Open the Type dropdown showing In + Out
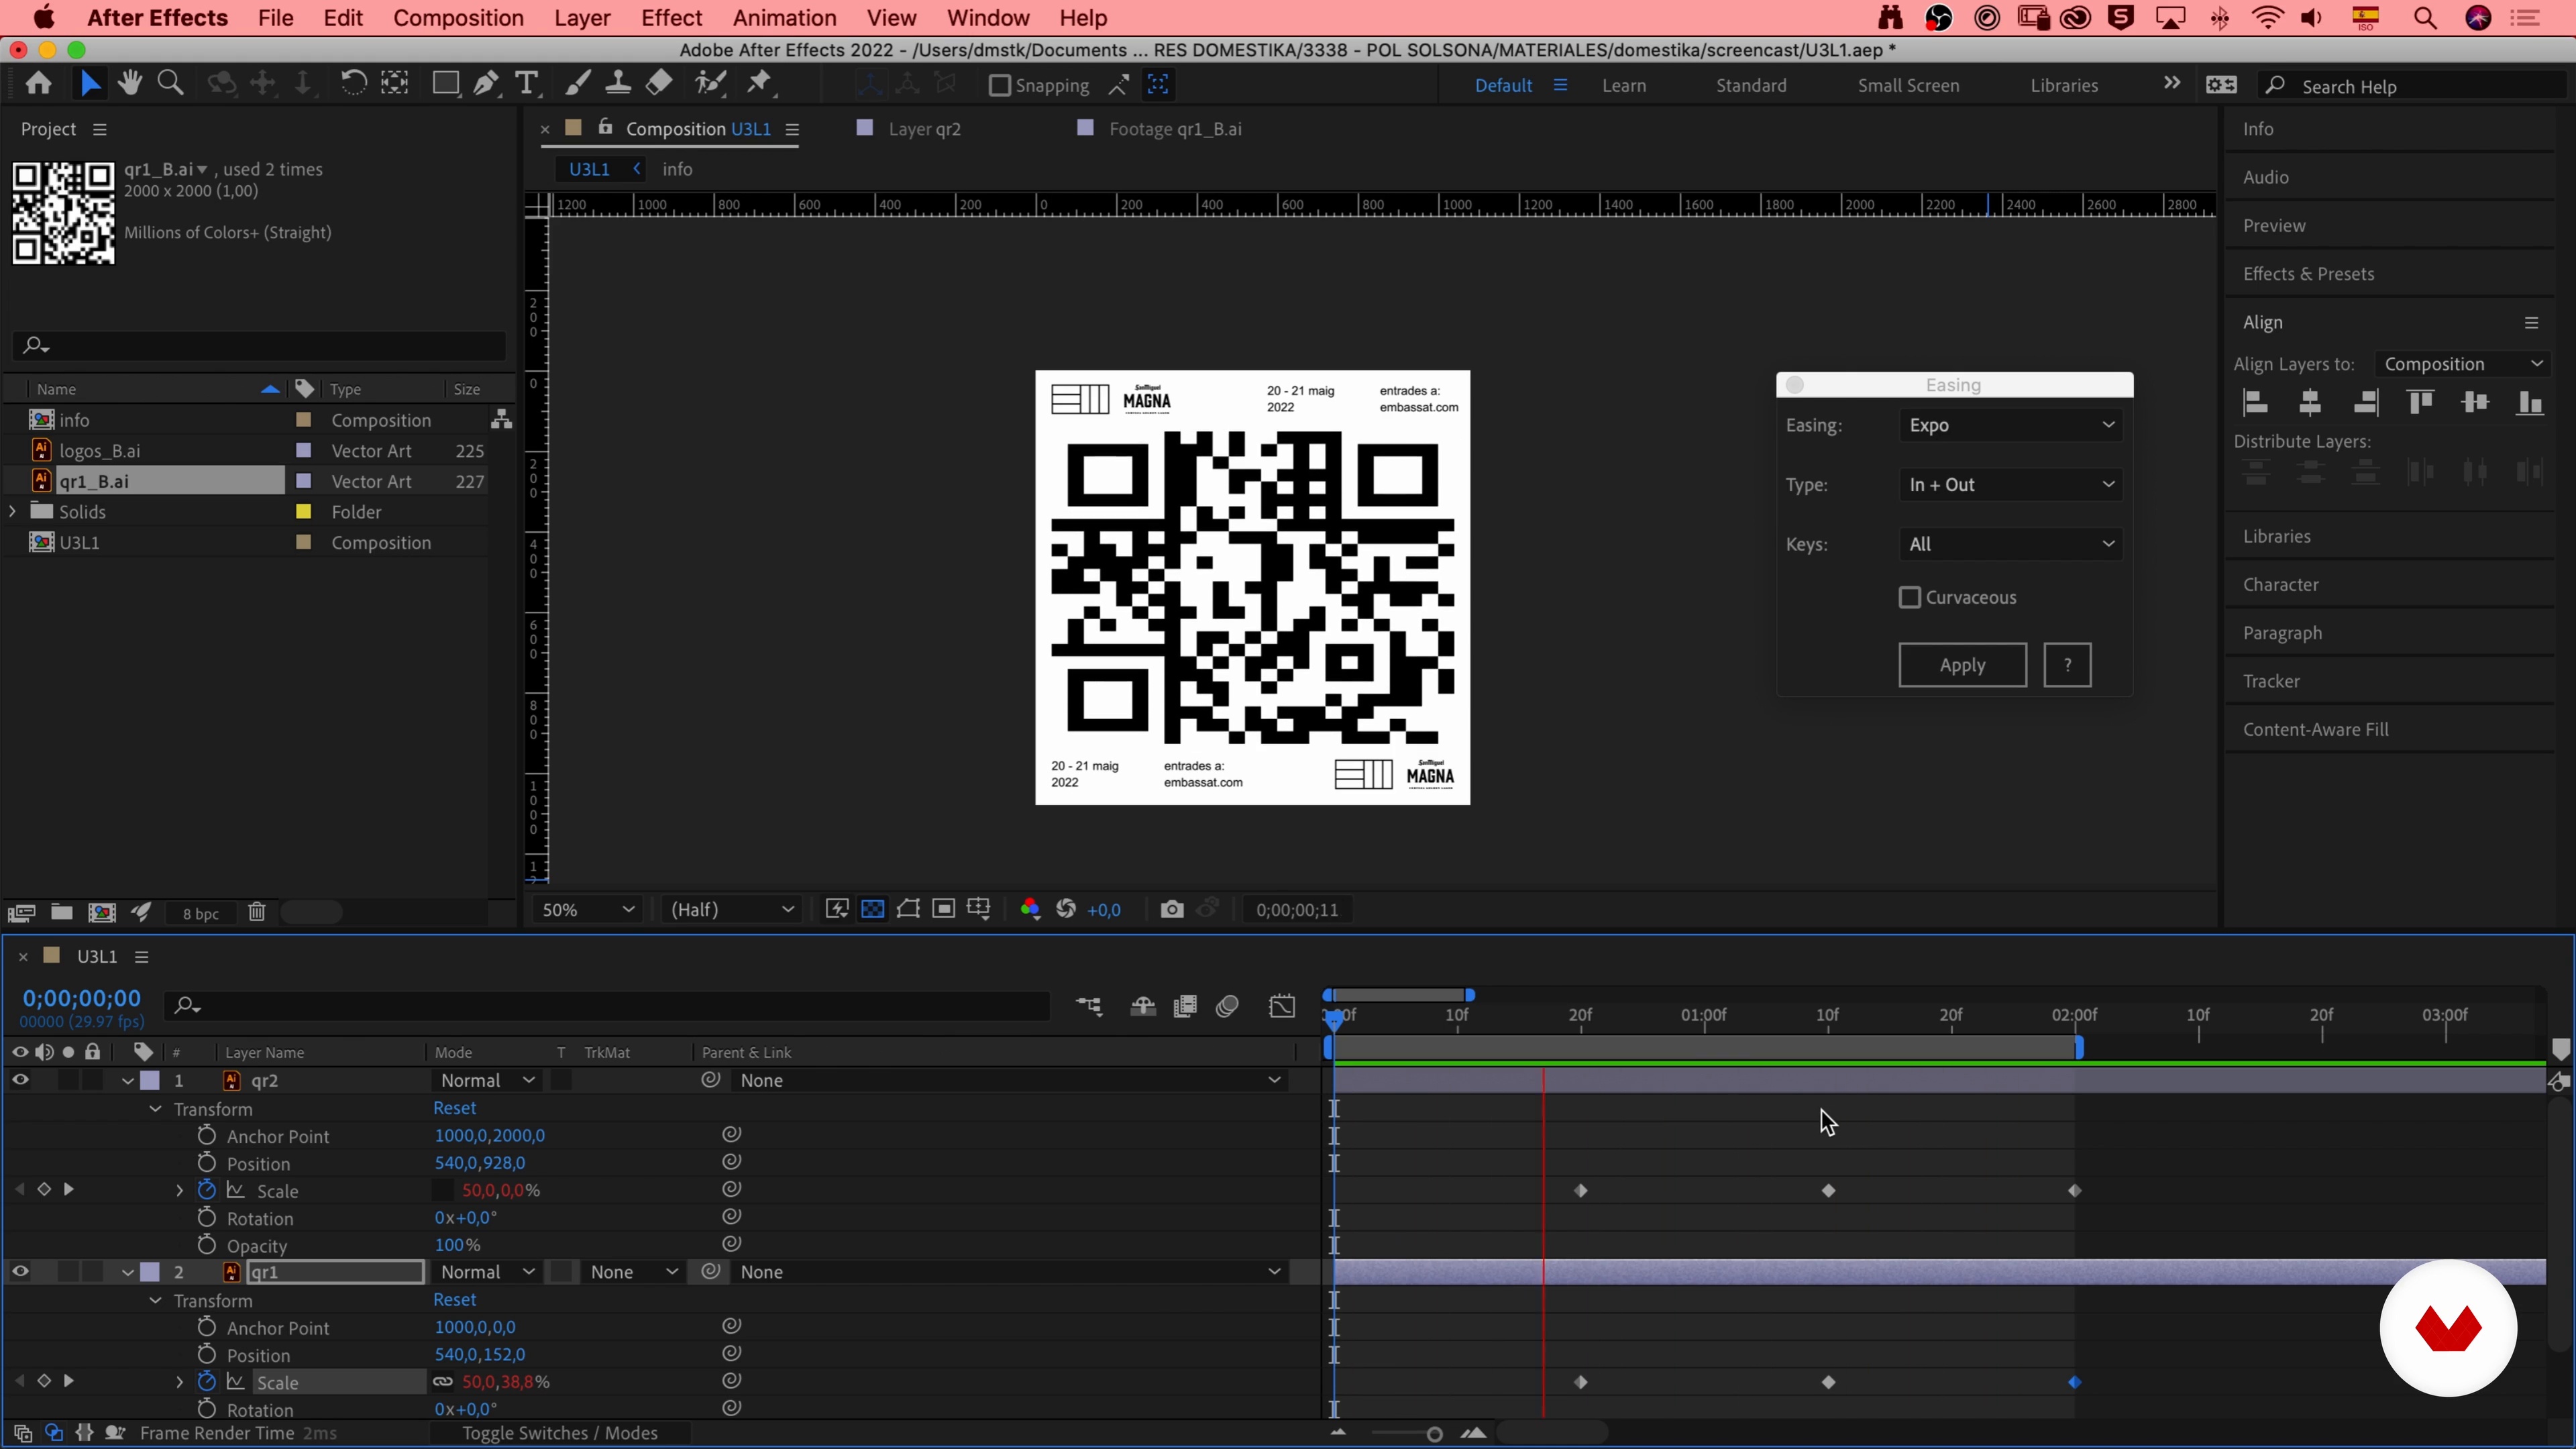 (x=2010, y=485)
